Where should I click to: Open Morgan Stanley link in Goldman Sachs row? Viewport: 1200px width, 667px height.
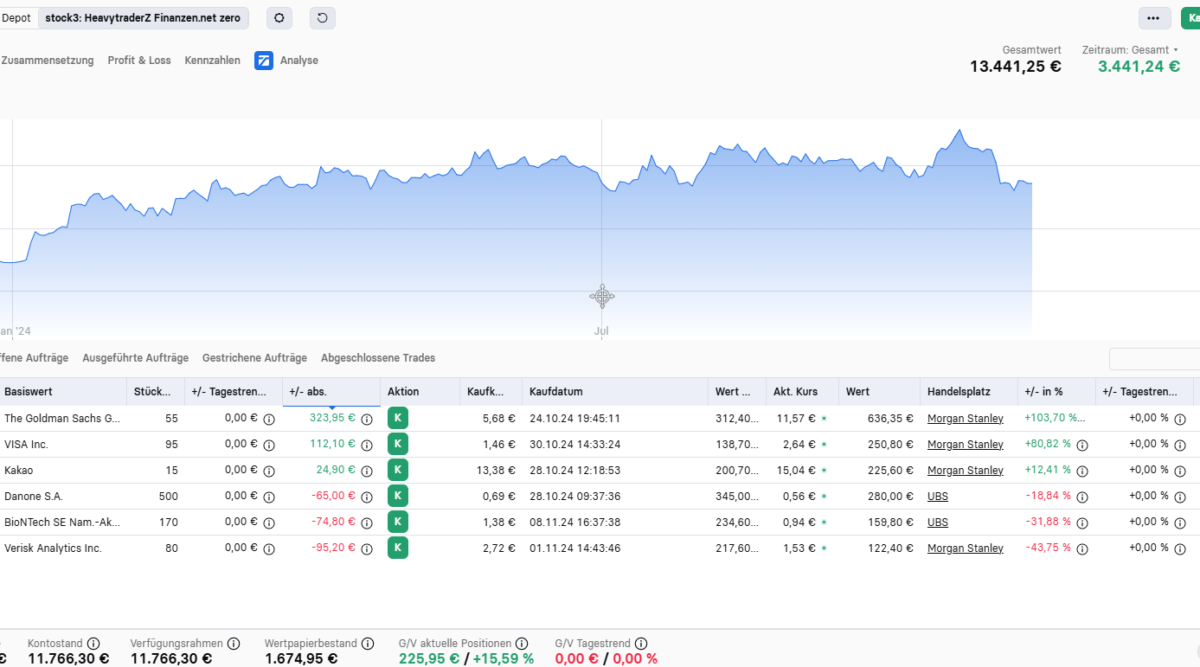click(x=965, y=418)
